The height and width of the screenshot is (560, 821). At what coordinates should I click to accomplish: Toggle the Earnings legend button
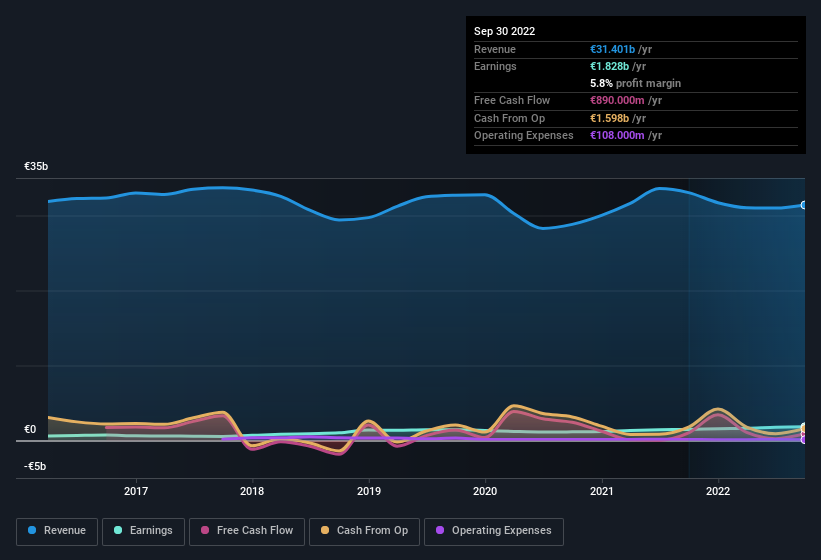click(143, 531)
